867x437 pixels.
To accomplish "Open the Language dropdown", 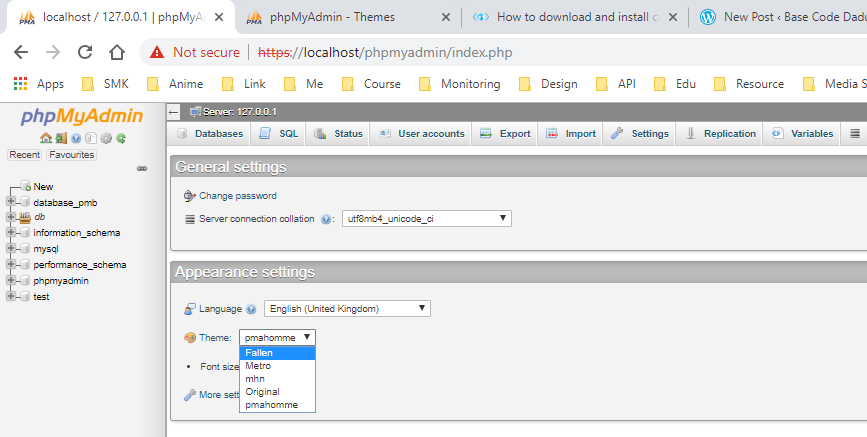I will (x=346, y=309).
